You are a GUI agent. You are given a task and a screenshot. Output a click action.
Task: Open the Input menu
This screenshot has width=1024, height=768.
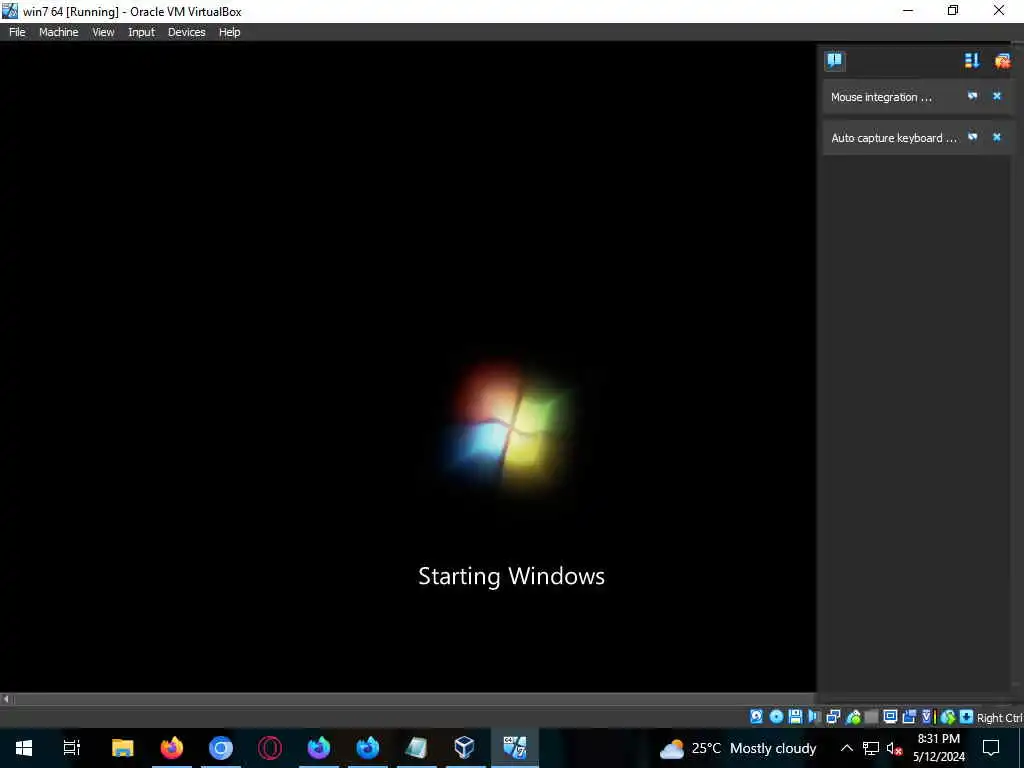click(141, 32)
